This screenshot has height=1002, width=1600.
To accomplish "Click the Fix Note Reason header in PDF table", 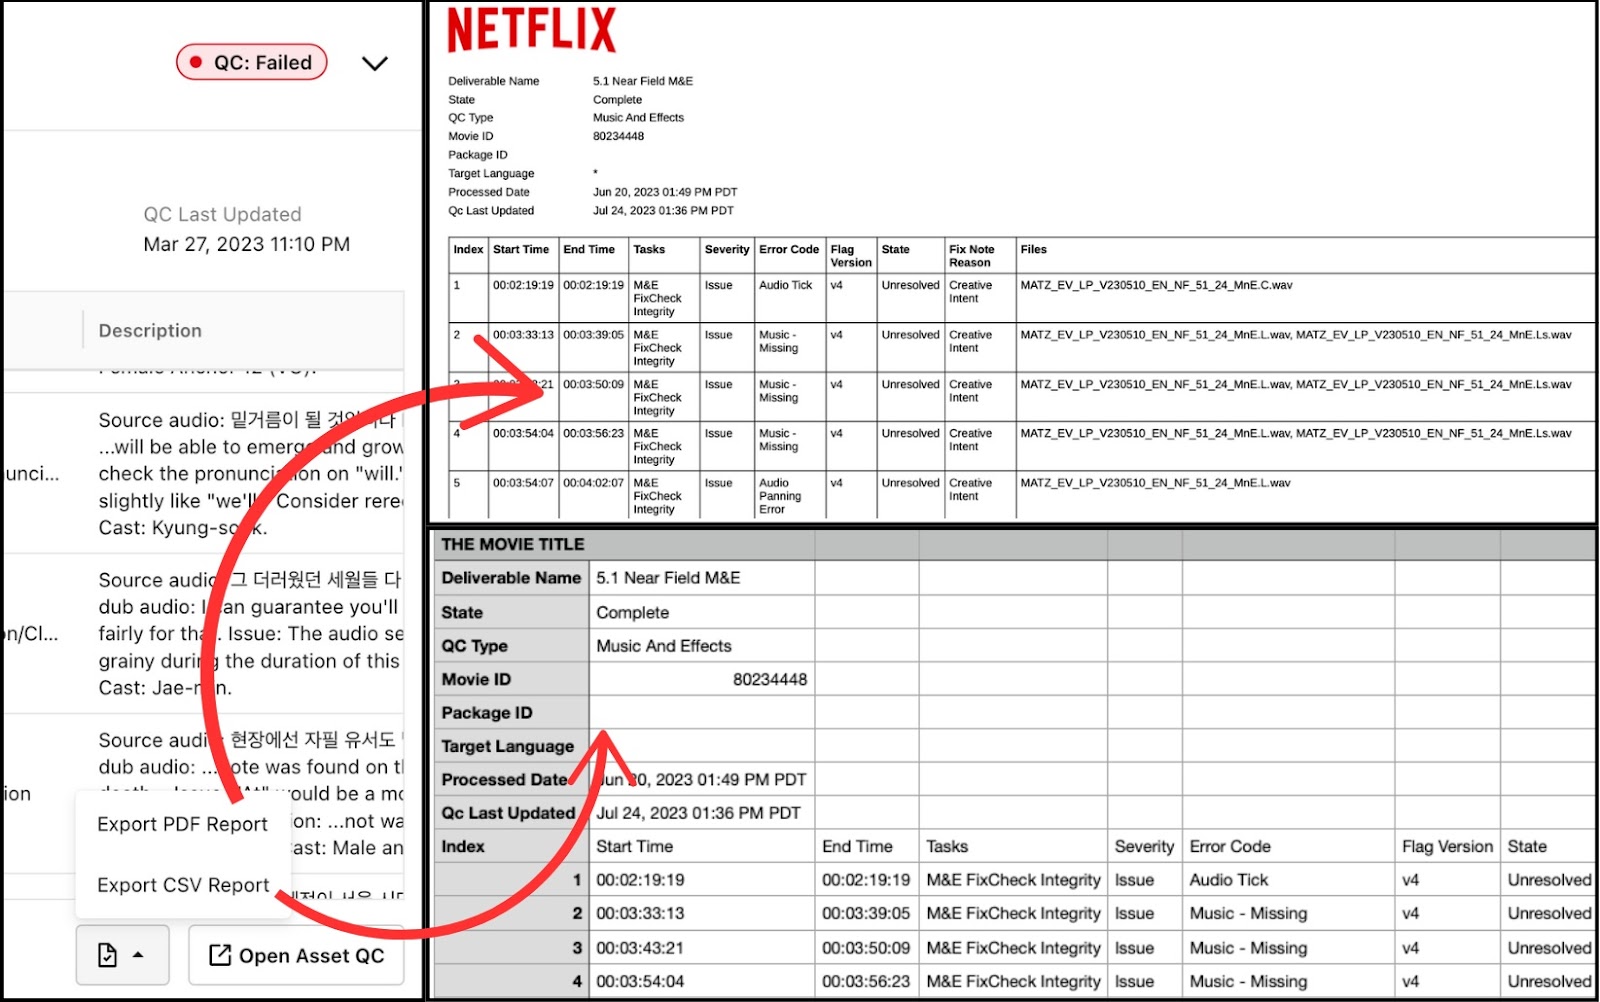I will [x=972, y=256].
